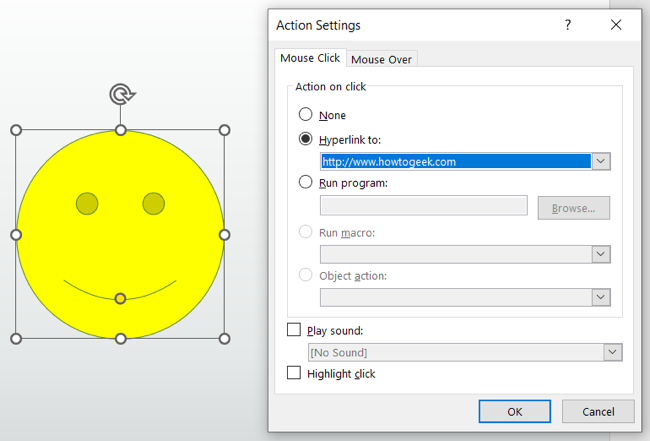Click the Cancel button
This screenshot has height=441, width=650.
click(598, 412)
